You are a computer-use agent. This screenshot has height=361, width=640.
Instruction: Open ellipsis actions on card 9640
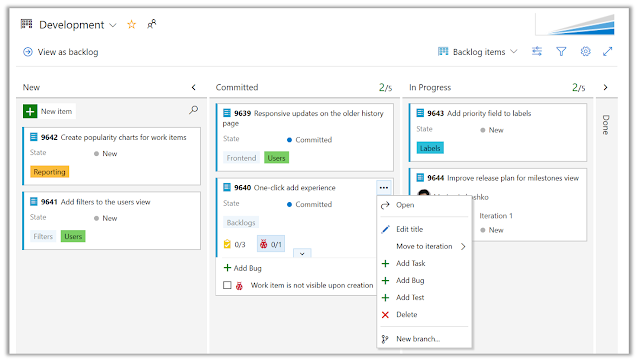[384, 188]
